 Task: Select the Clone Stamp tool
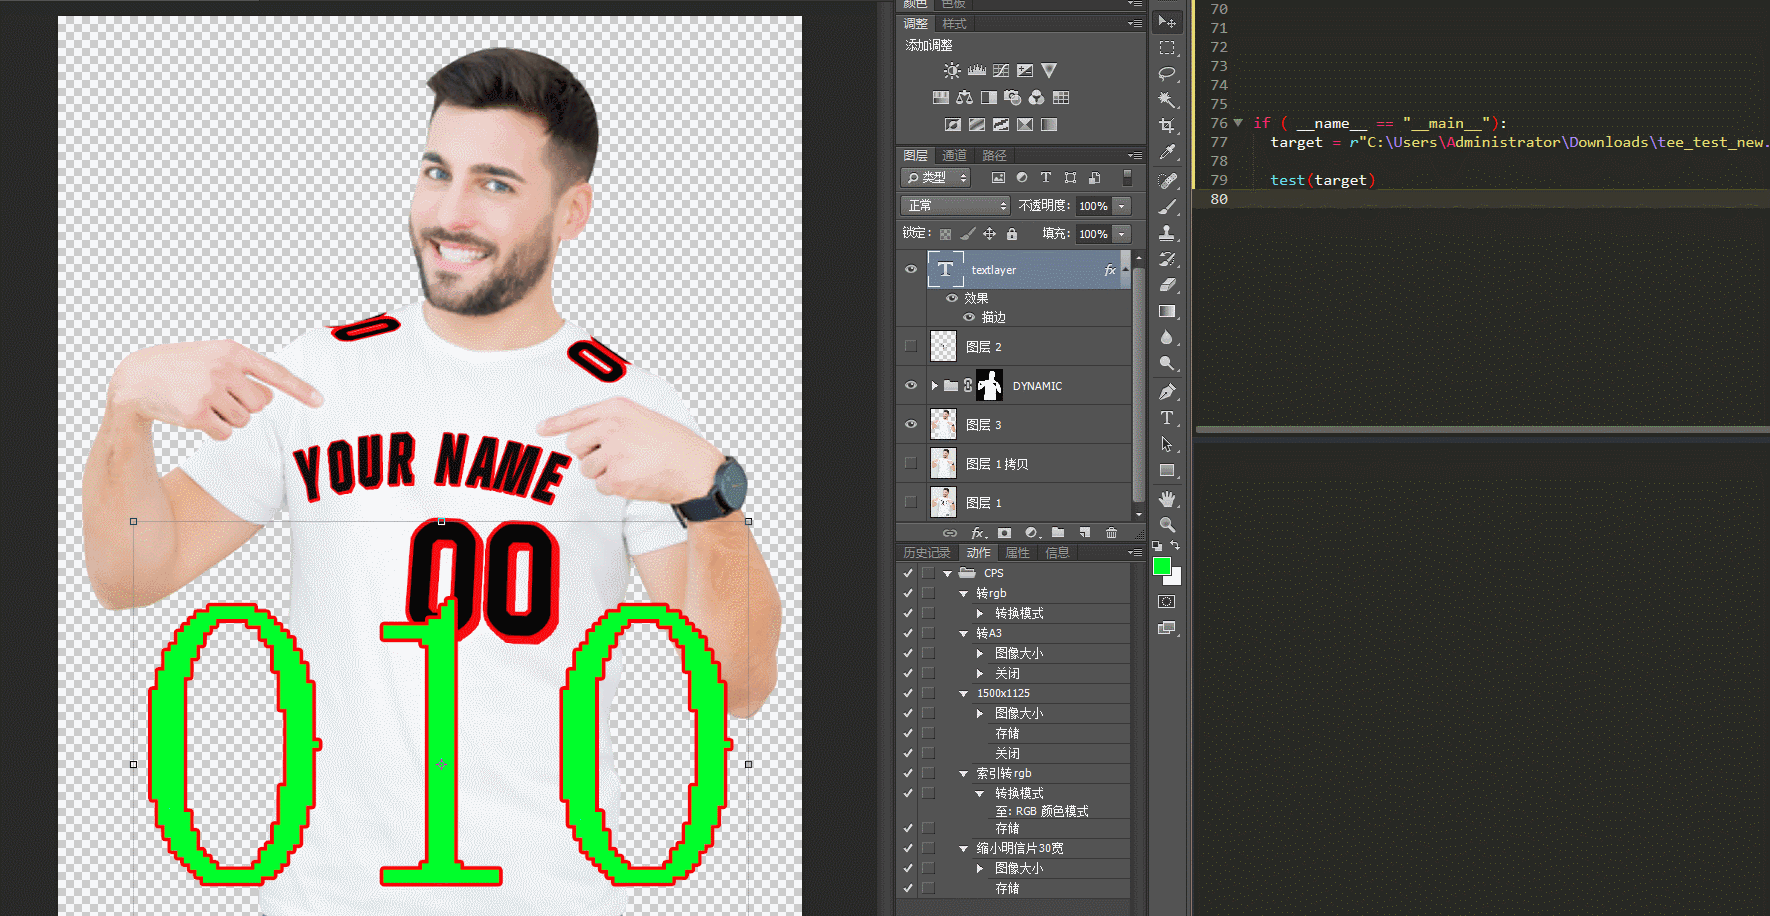coord(1167,233)
